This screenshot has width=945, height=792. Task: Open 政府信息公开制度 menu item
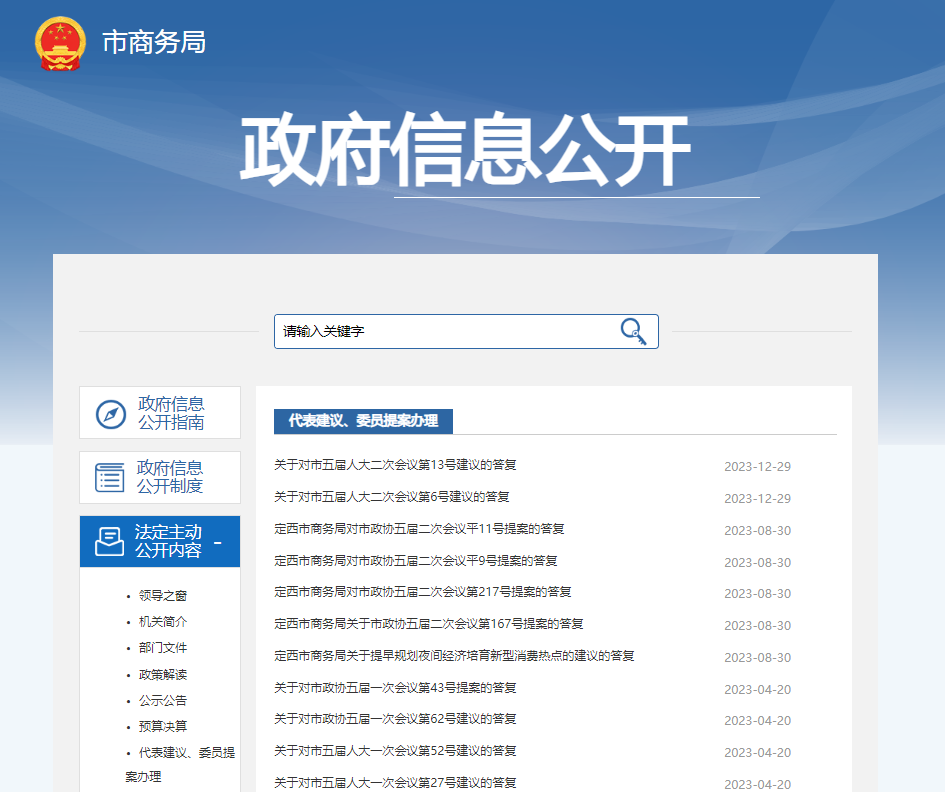[x=170, y=477]
